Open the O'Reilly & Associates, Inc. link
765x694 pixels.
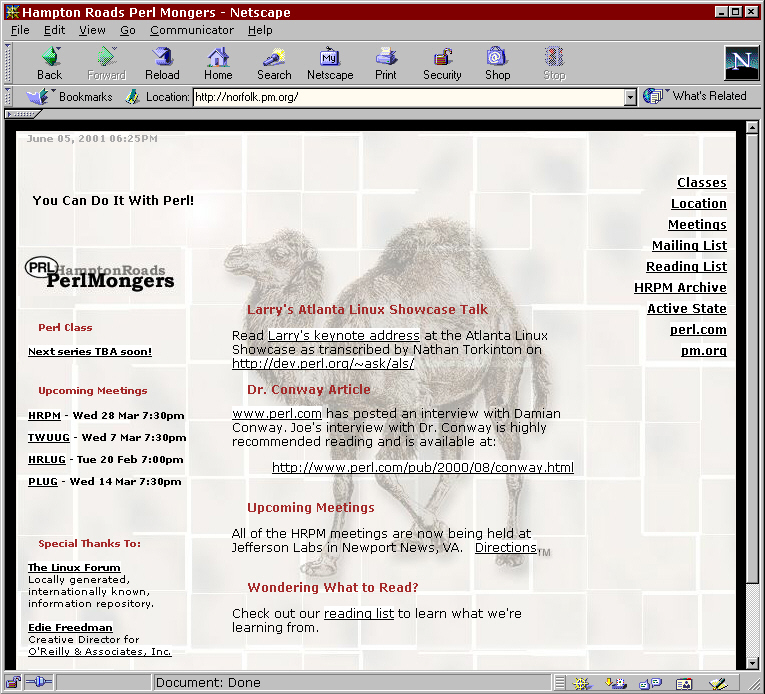point(100,652)
